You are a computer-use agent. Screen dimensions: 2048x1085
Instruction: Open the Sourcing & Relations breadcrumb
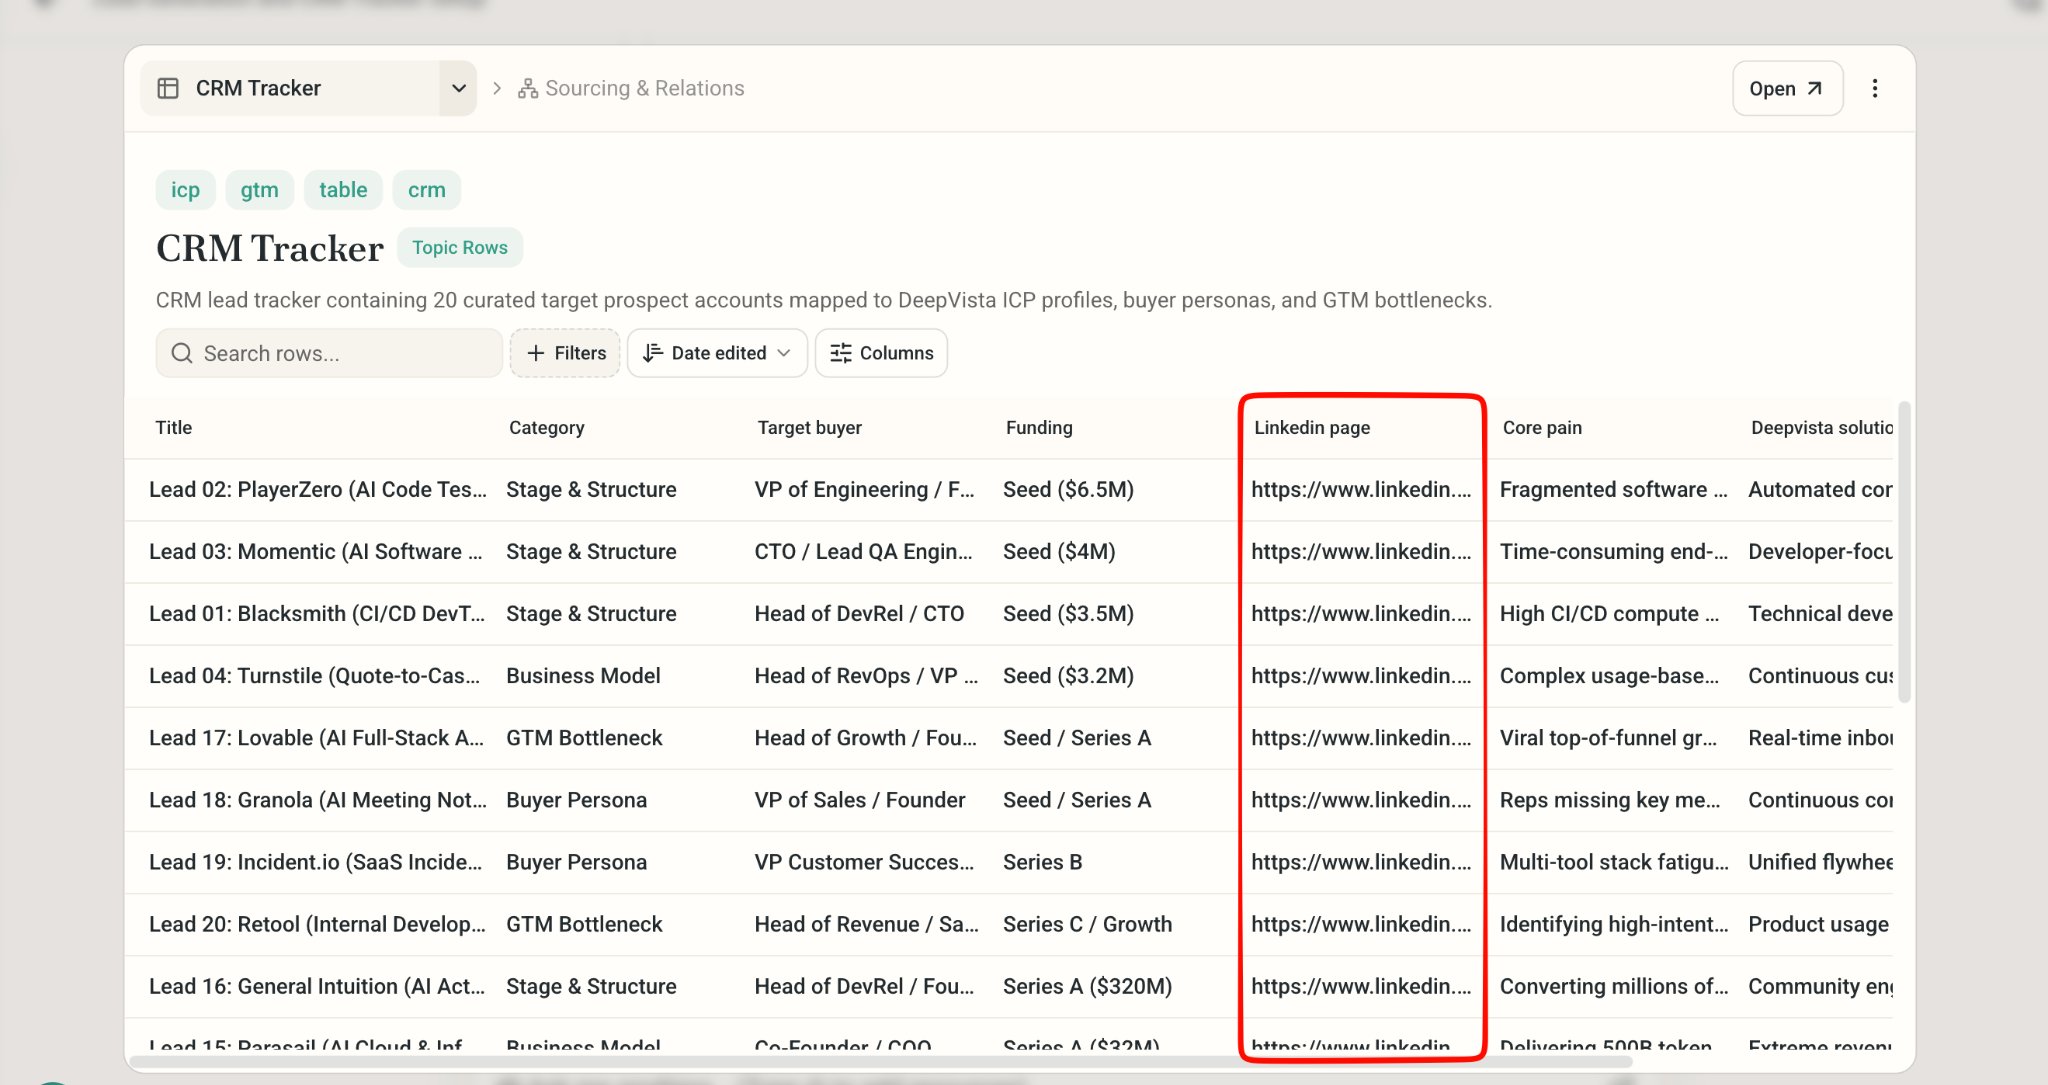coord(644,88)
